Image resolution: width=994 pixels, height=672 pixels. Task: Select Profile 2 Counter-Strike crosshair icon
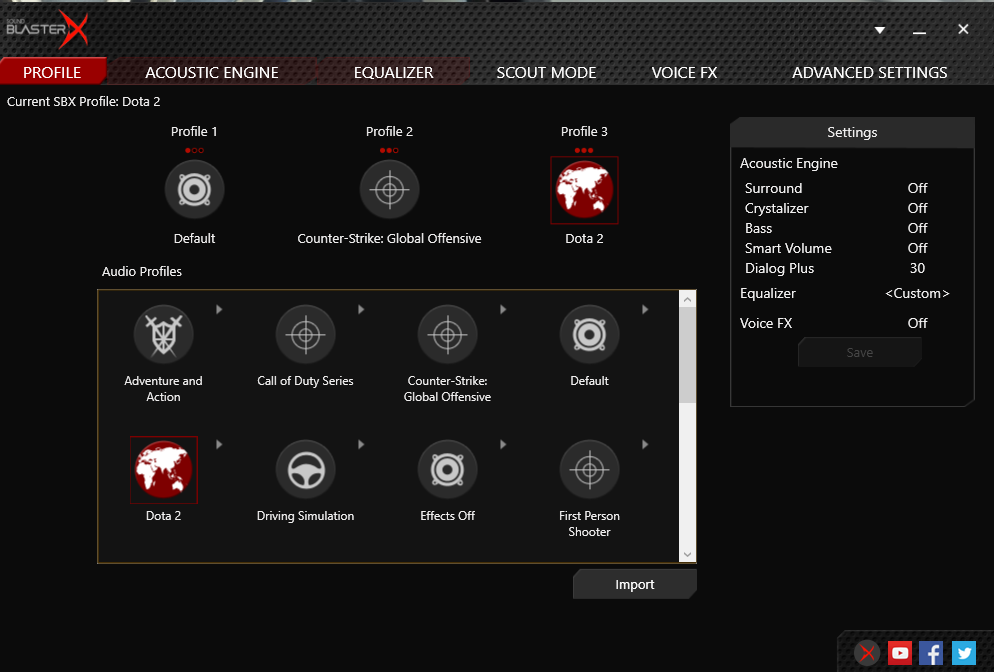[389, 190]
